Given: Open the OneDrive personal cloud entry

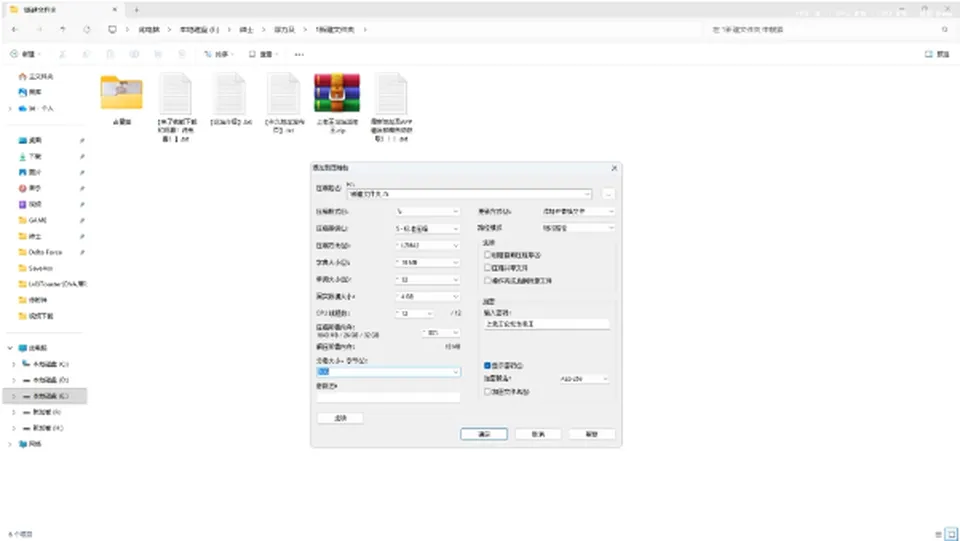Looking at the screenshot, I should pyautogui.click(x=36, y=108).
